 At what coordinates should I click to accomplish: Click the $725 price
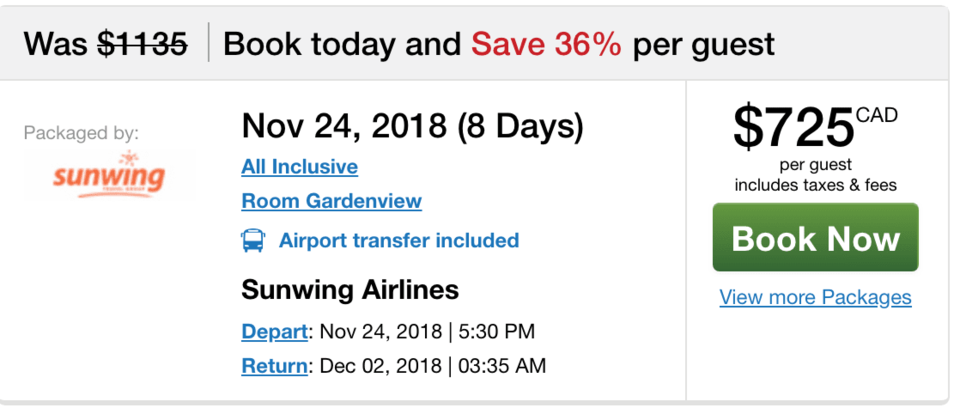[793, 128]
